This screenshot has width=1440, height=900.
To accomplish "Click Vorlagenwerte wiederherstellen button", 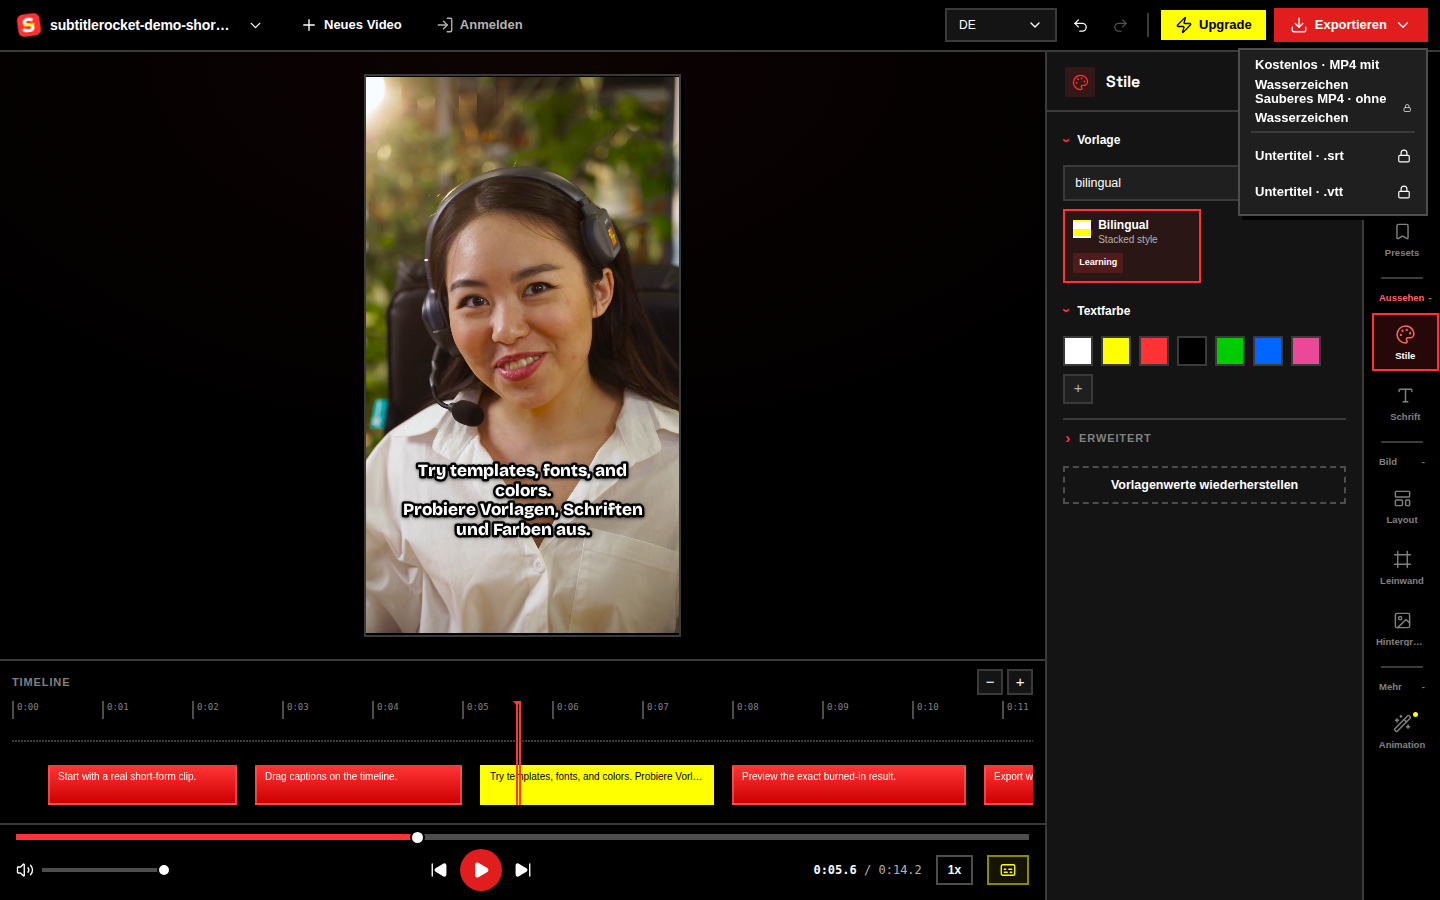I will click(1204, 485).
